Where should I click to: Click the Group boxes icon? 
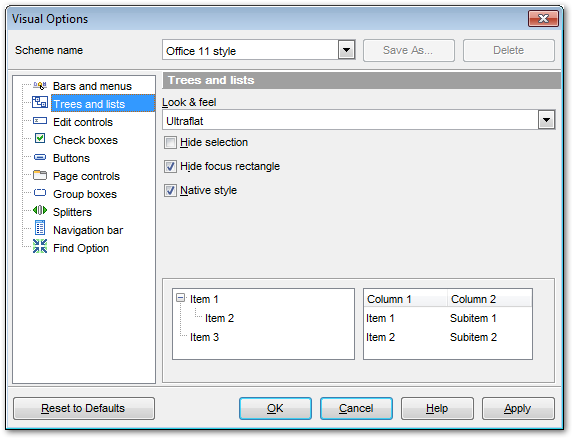click(x=40, y=193)
